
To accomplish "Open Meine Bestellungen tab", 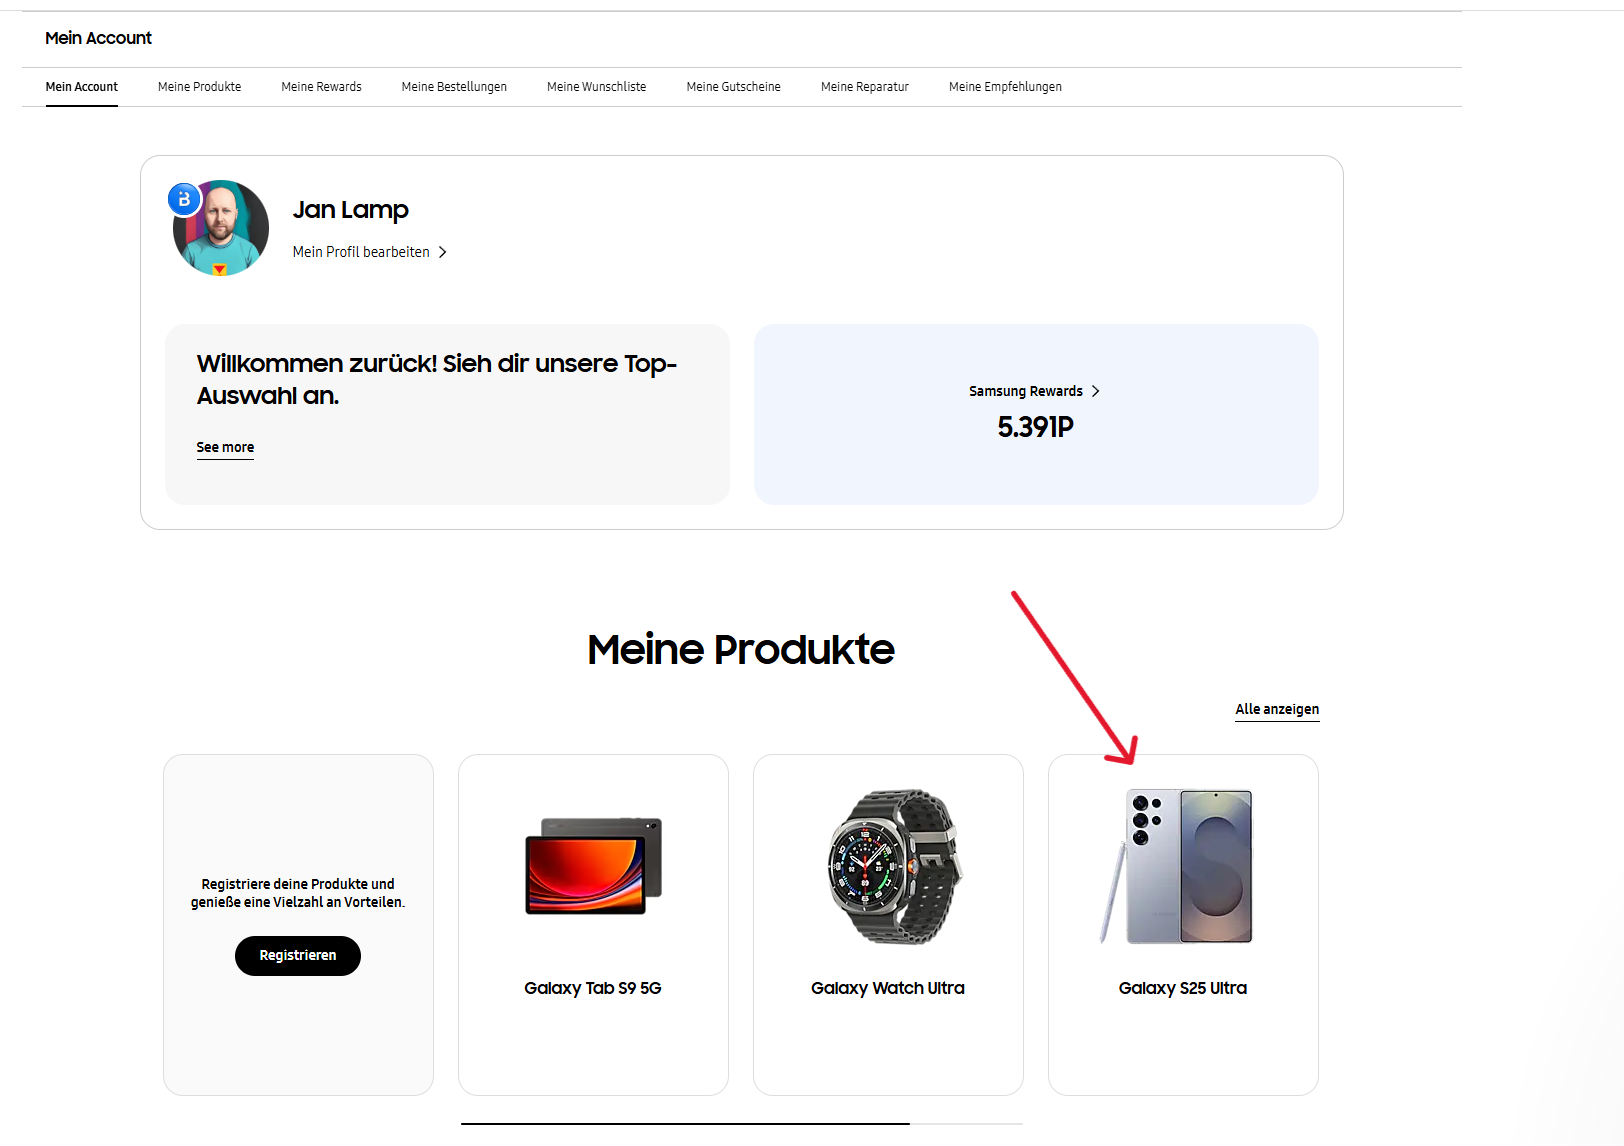I will [x=454, y=87].
